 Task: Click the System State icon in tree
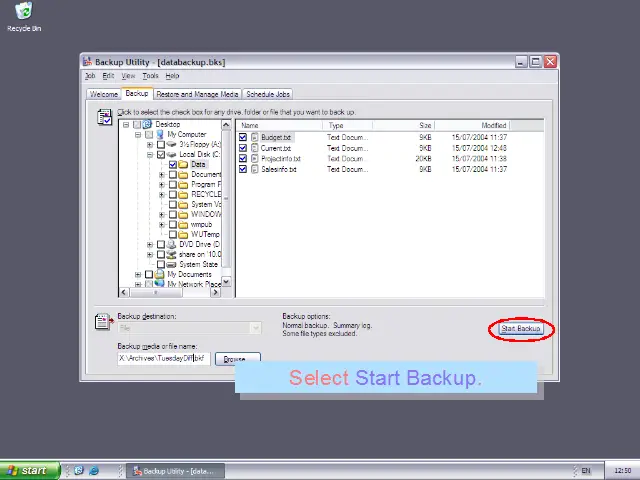[x=172, y=264]
